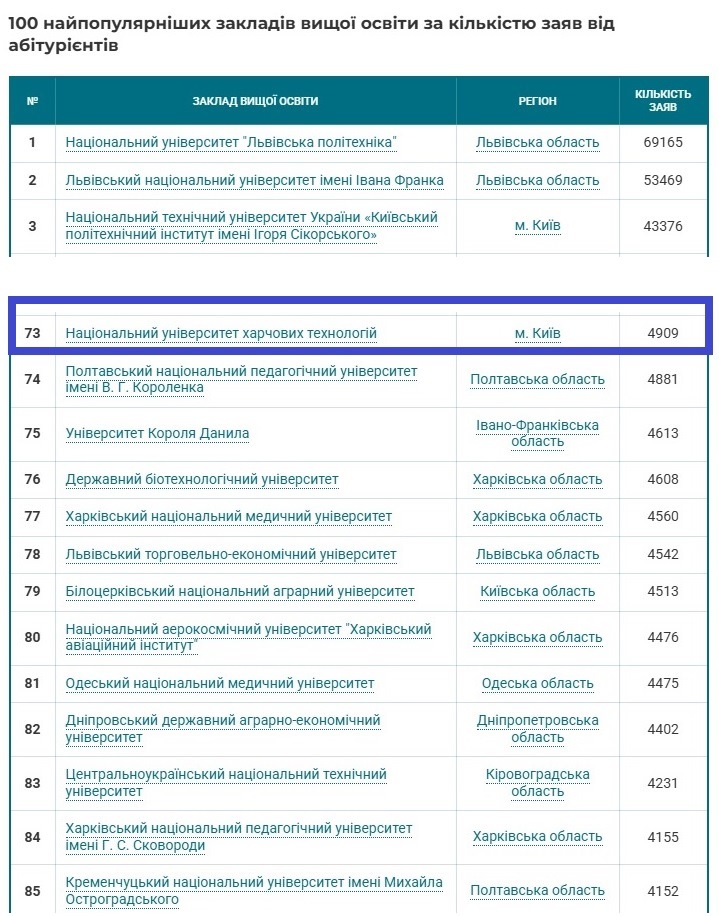This screenshot has height=916, width=719.
Task: Select the application count 53469
Action: coord(663,181)
